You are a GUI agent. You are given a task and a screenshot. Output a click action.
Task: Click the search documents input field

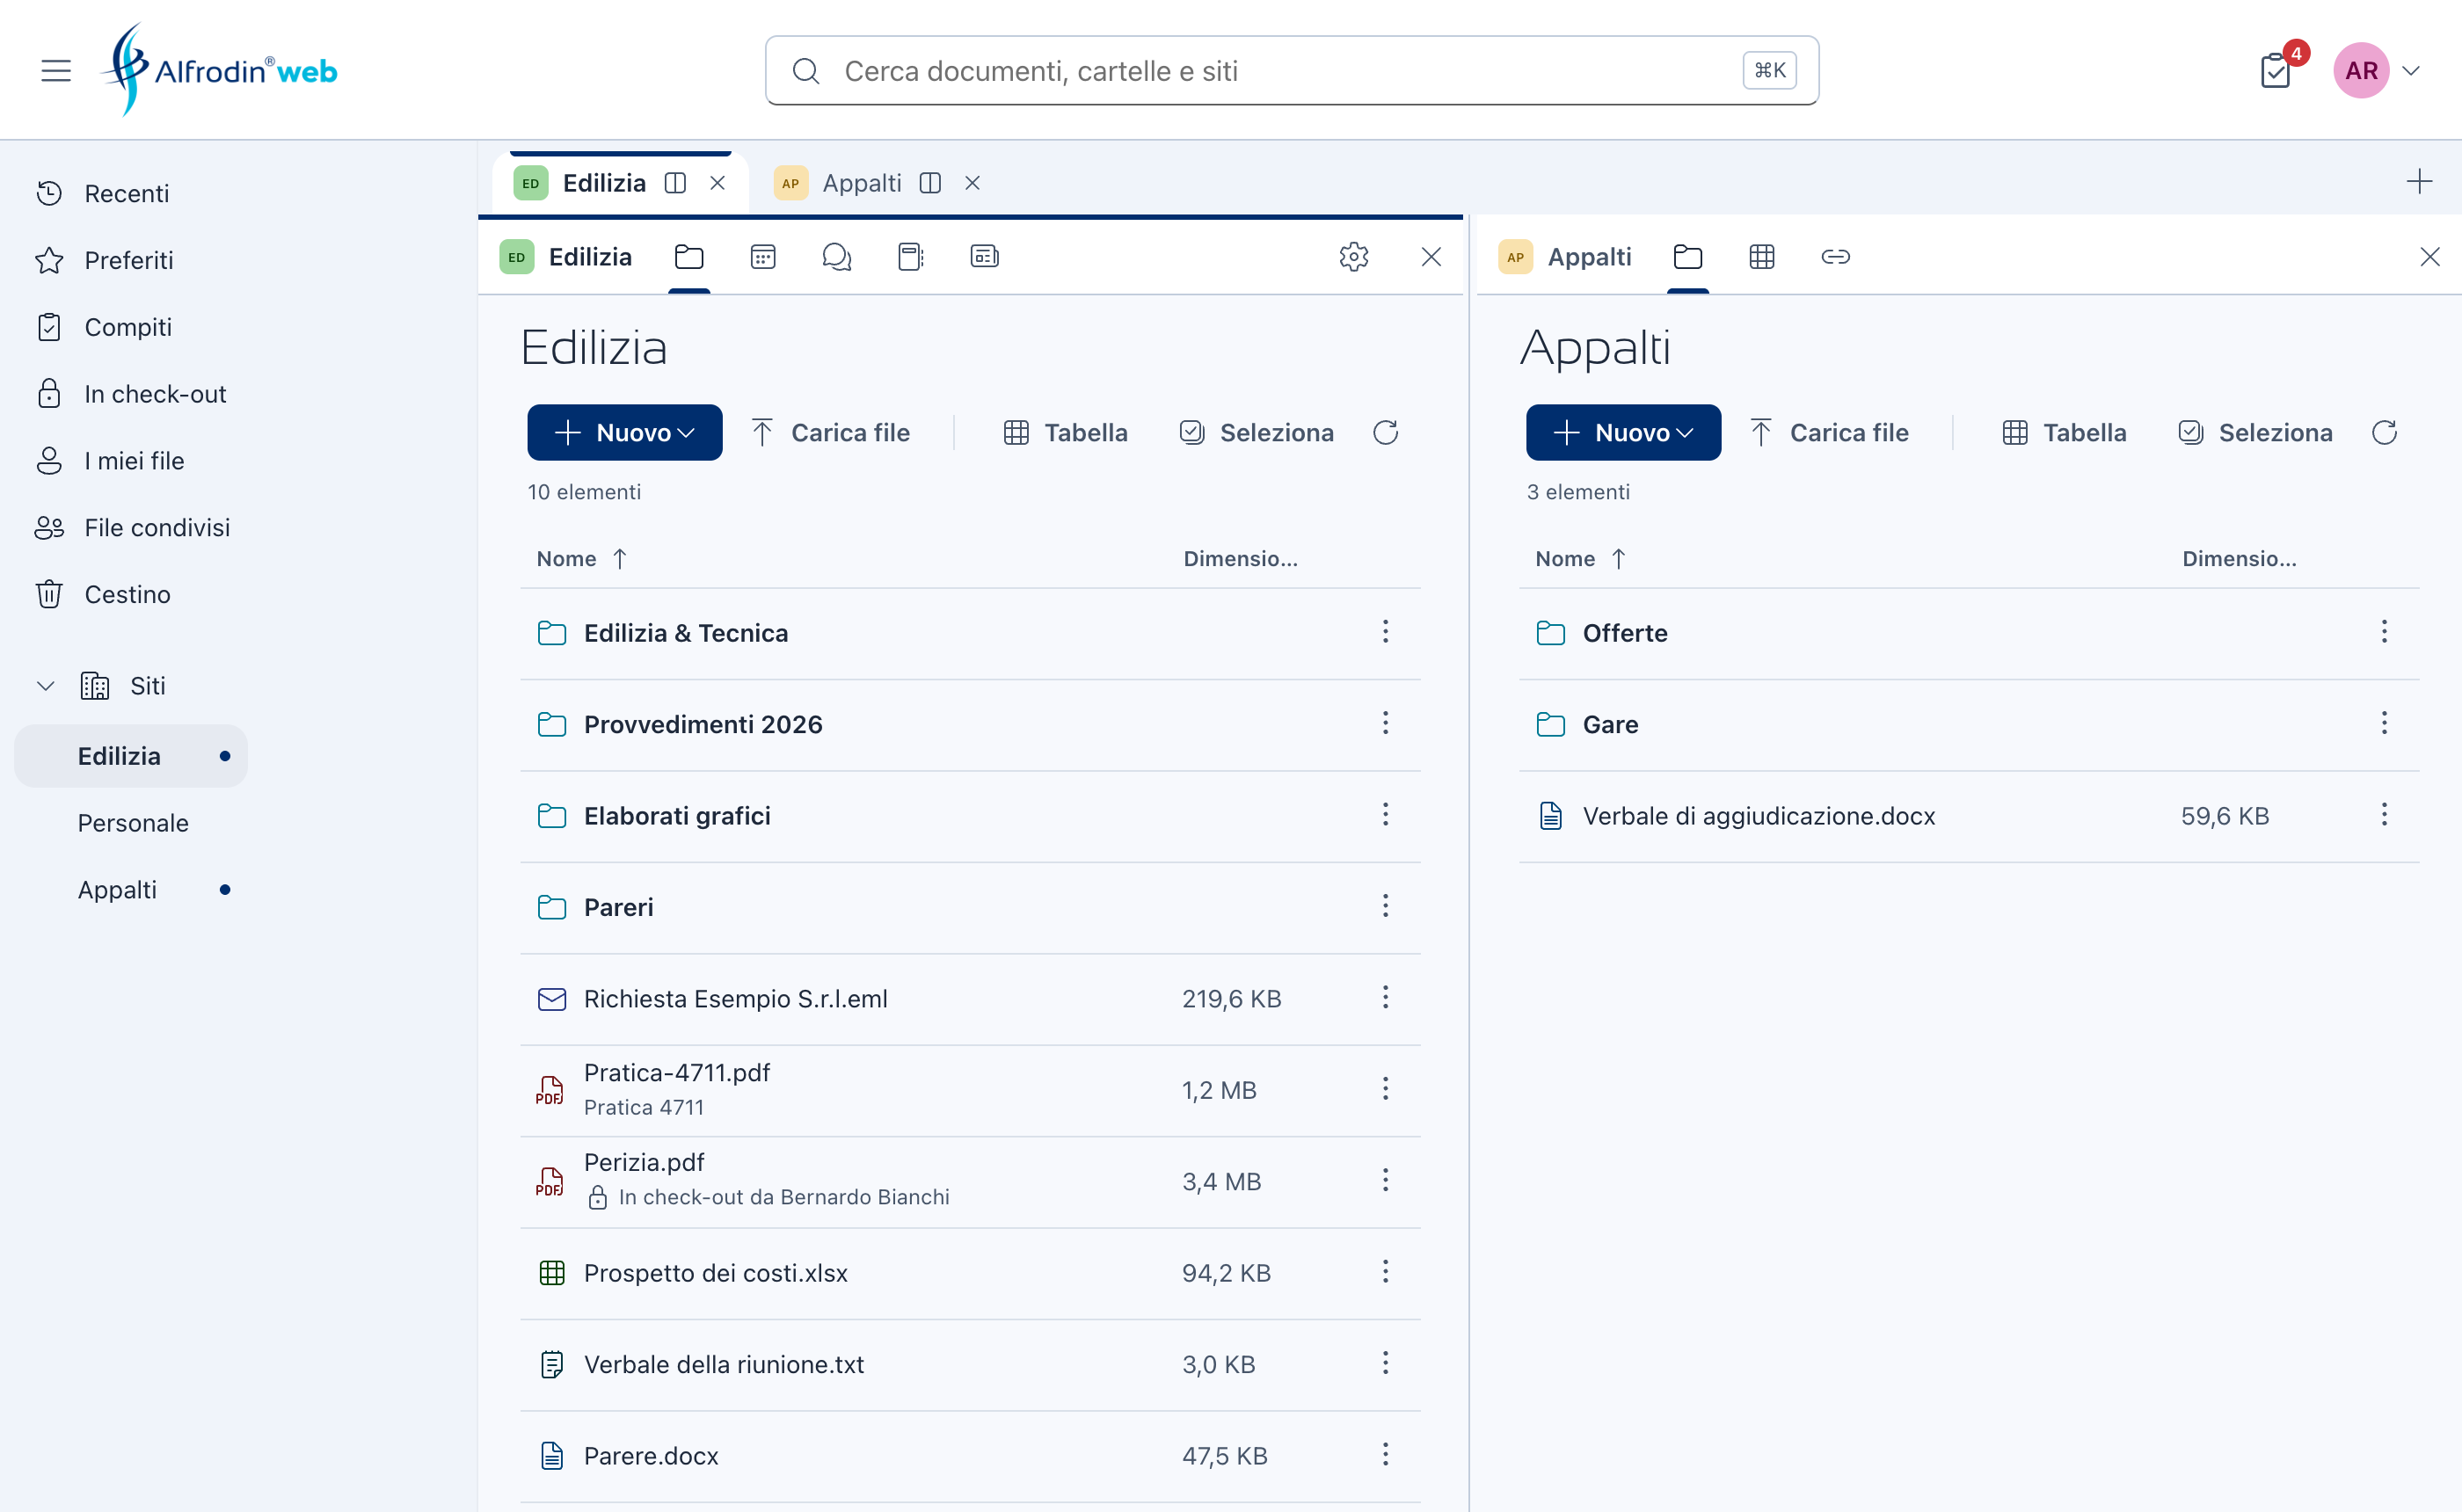click(1291, 71)
